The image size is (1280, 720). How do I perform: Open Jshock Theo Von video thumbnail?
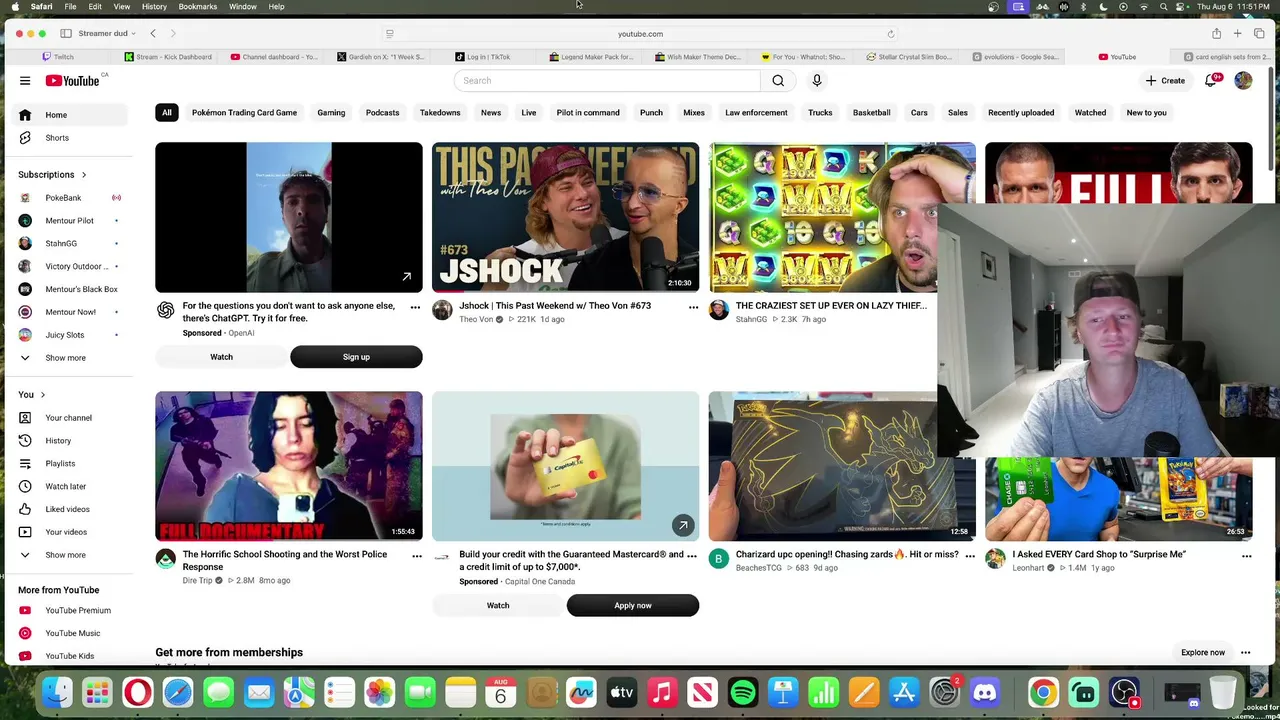(566, 217)
